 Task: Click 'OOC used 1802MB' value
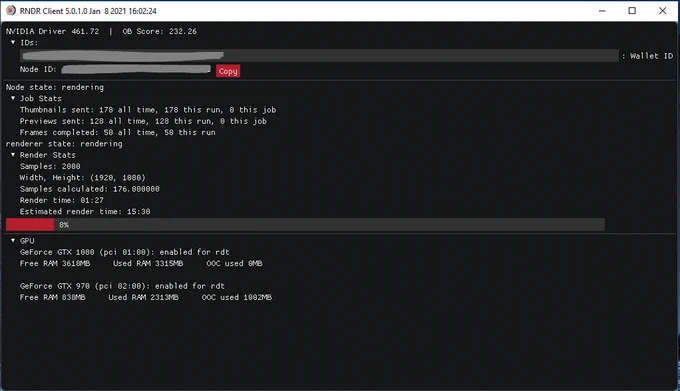pos(237,297)
